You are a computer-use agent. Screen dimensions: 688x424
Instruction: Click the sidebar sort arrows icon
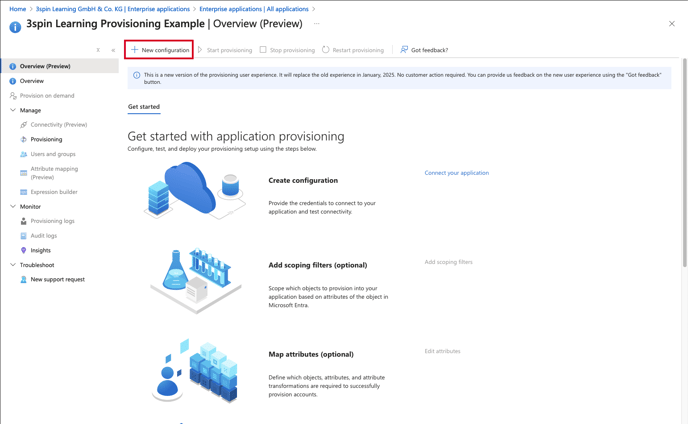(x=98, y=50)
